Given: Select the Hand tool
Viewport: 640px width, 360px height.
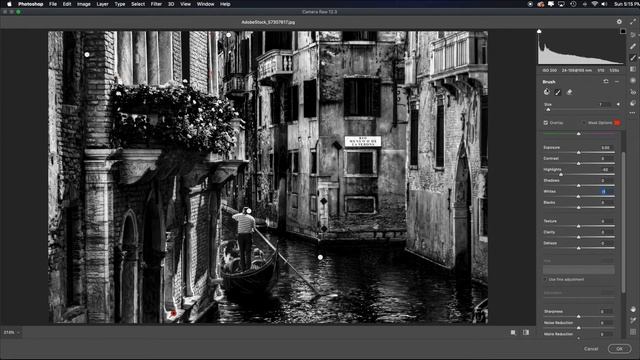Looking at the screenshot, I should (x=633, y=309).
